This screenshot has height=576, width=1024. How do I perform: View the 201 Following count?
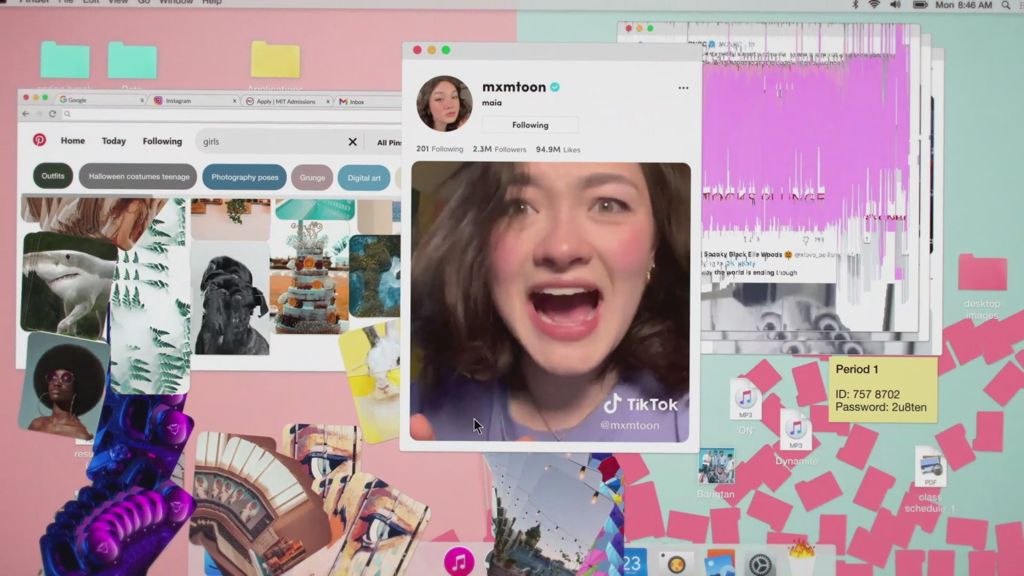tap(440, 149)
